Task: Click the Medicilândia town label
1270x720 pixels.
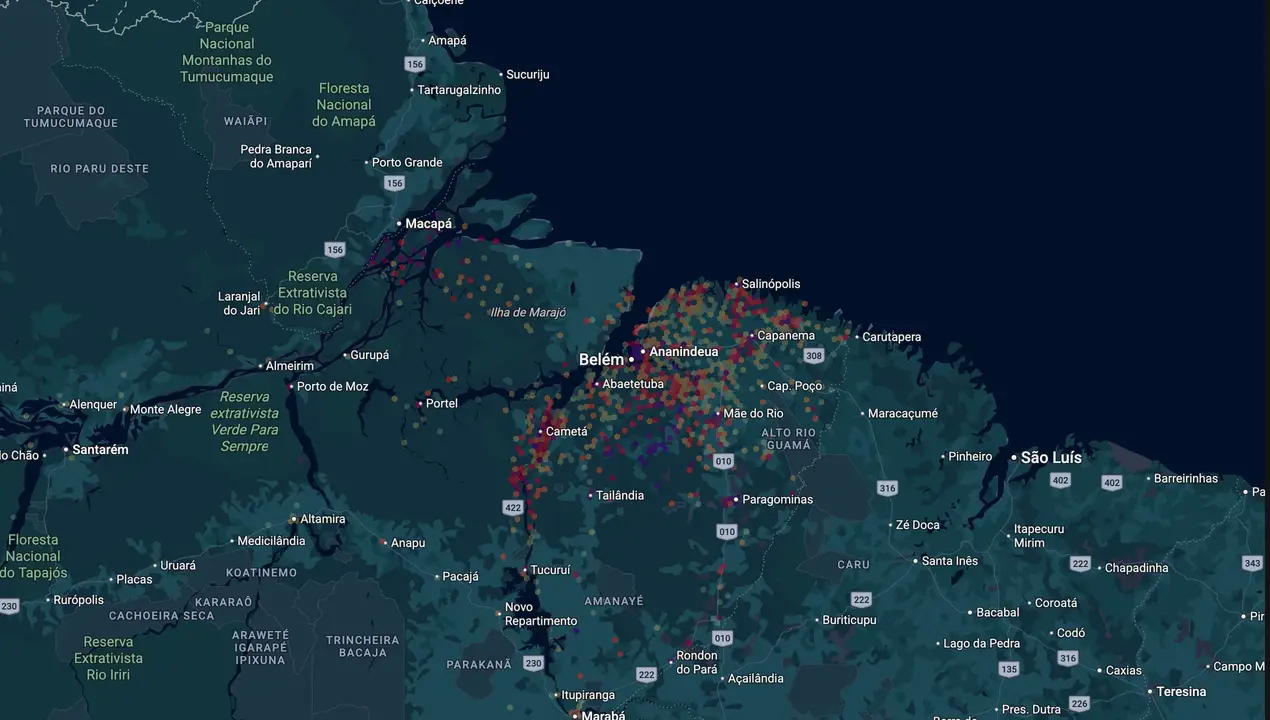Action: [x=271, y=542]
